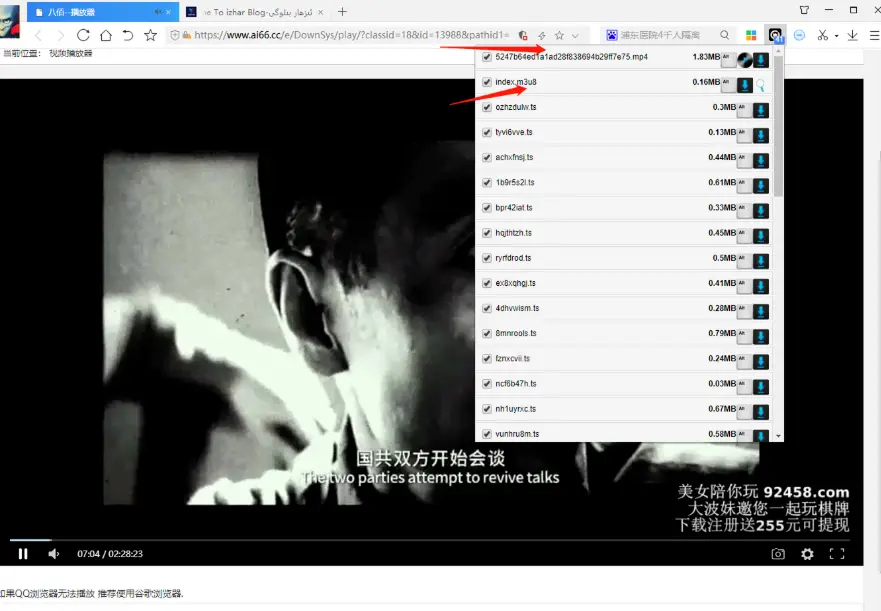The width and height of the screenshot is (881, 611).
Task: Click the bookmark star in the address bar
Action: pos(559,34)
